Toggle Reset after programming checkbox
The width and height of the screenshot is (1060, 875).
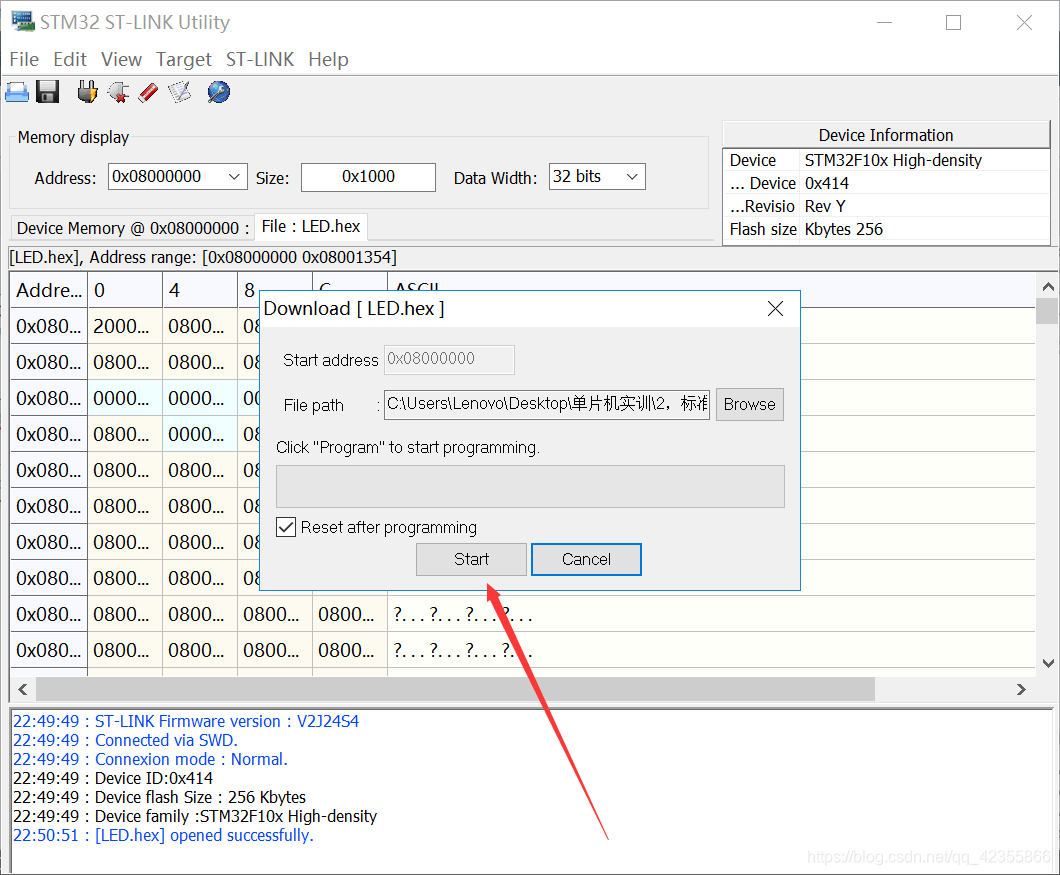[x=286, y=527]
